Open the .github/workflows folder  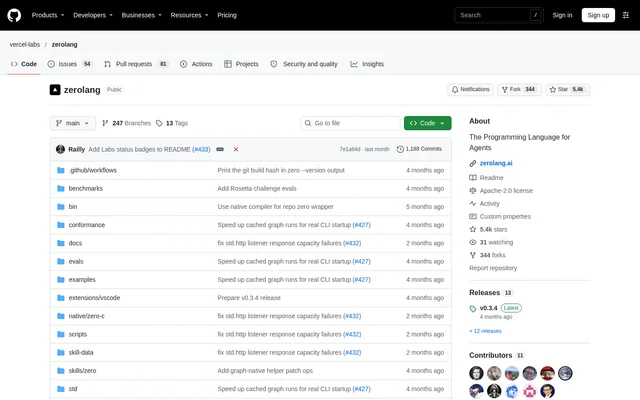[x=93, y=170]
